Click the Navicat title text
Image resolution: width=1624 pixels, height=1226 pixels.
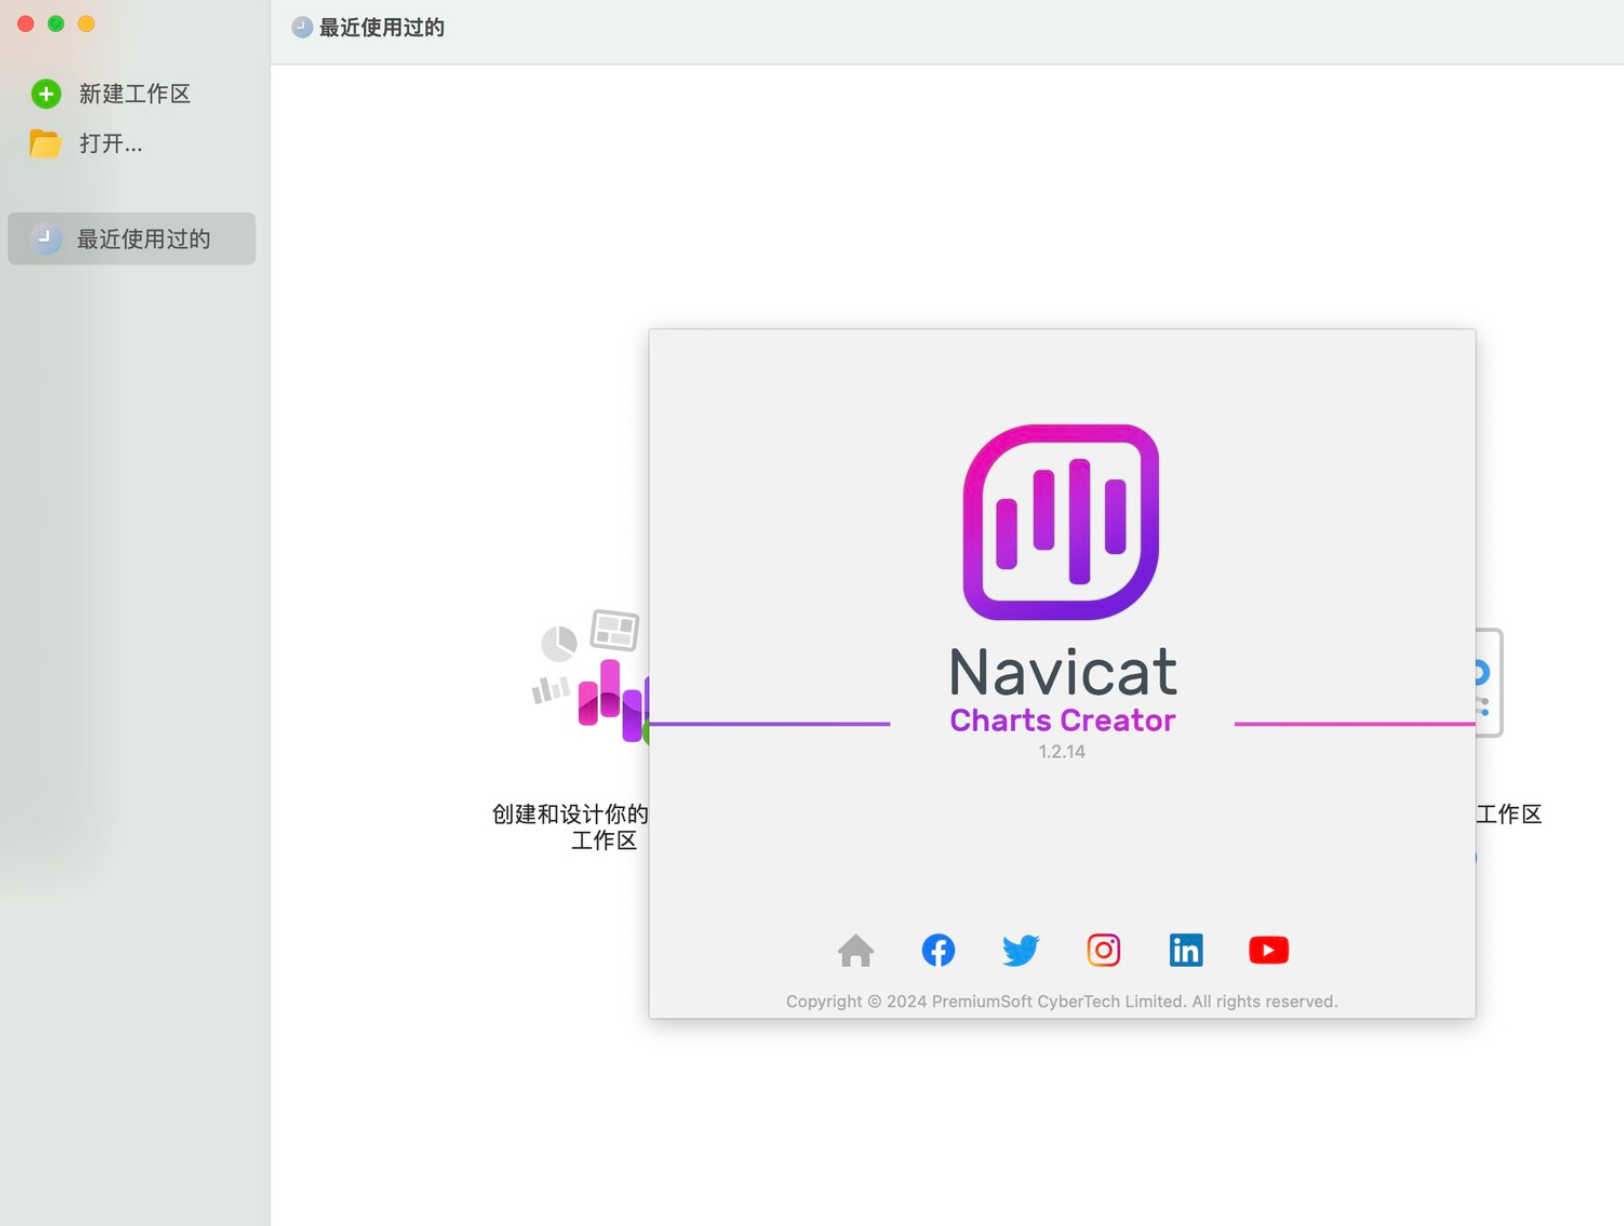pyautogui.click(x=1062, y=671)
